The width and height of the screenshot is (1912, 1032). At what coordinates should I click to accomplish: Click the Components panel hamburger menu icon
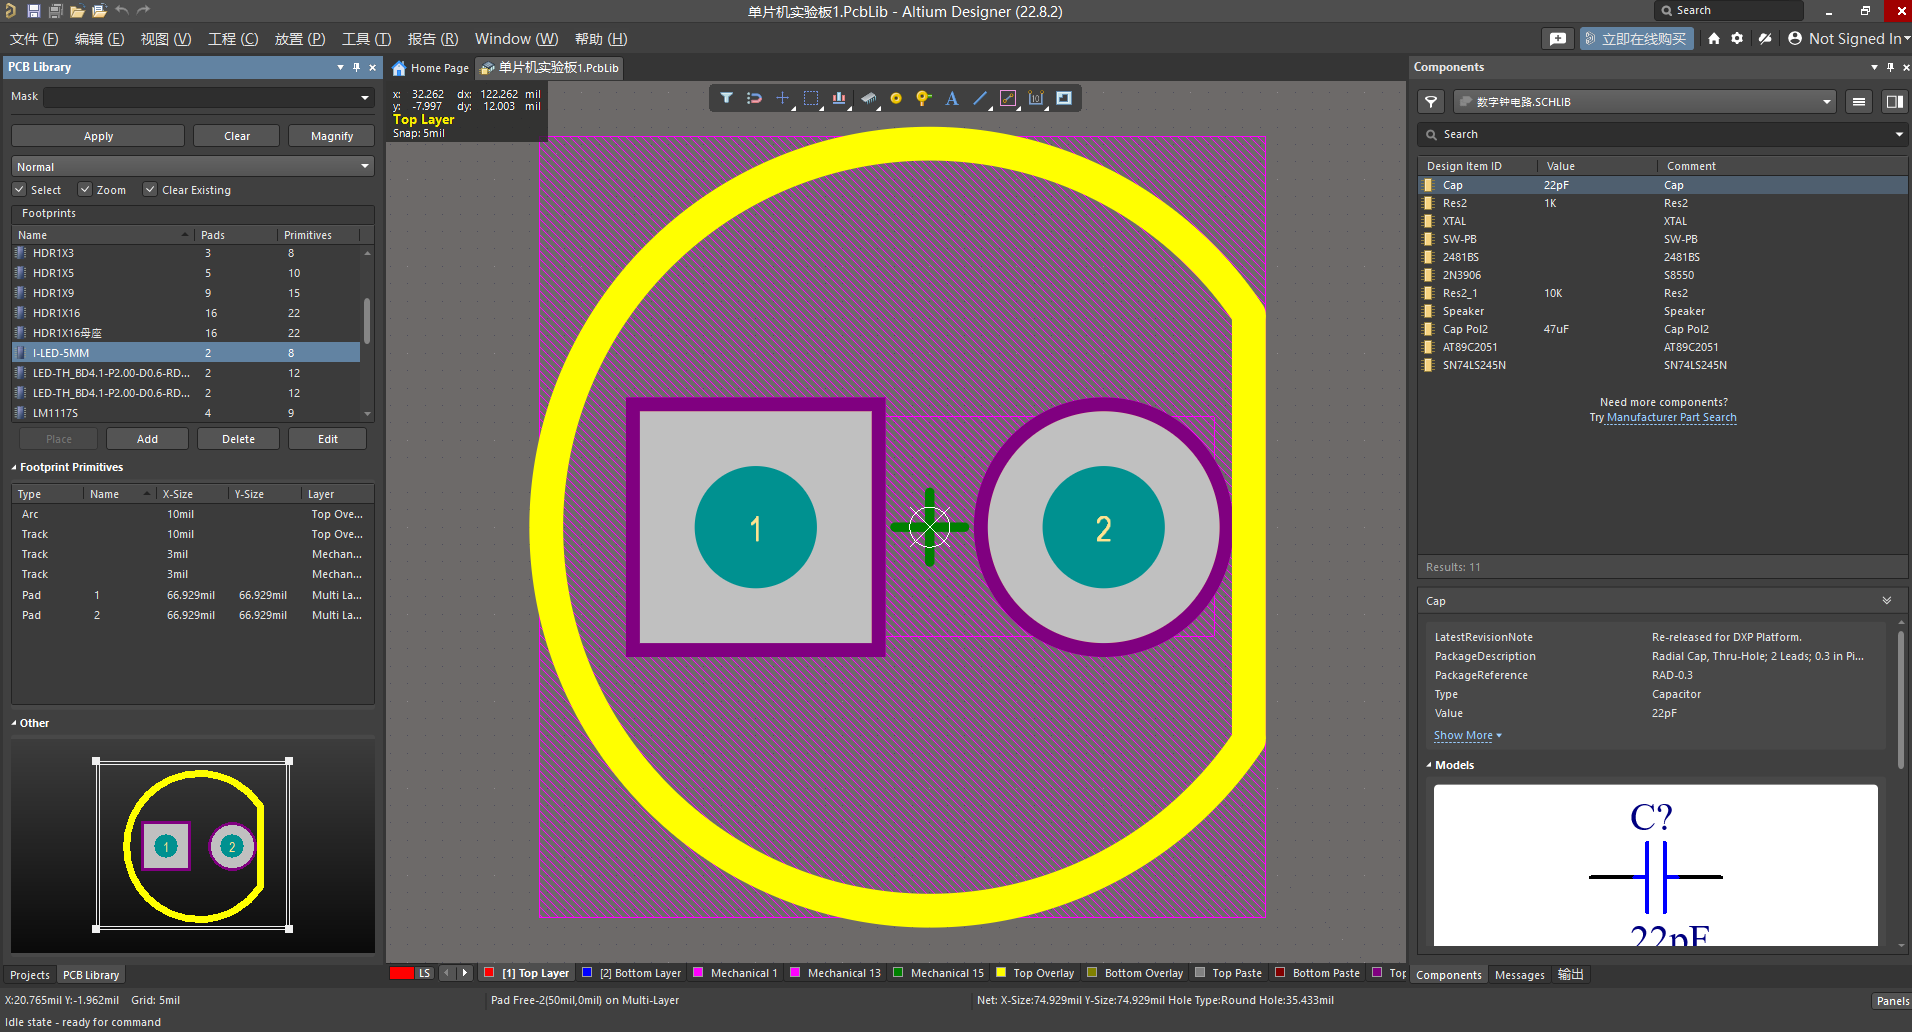(x=1859, y=102)
